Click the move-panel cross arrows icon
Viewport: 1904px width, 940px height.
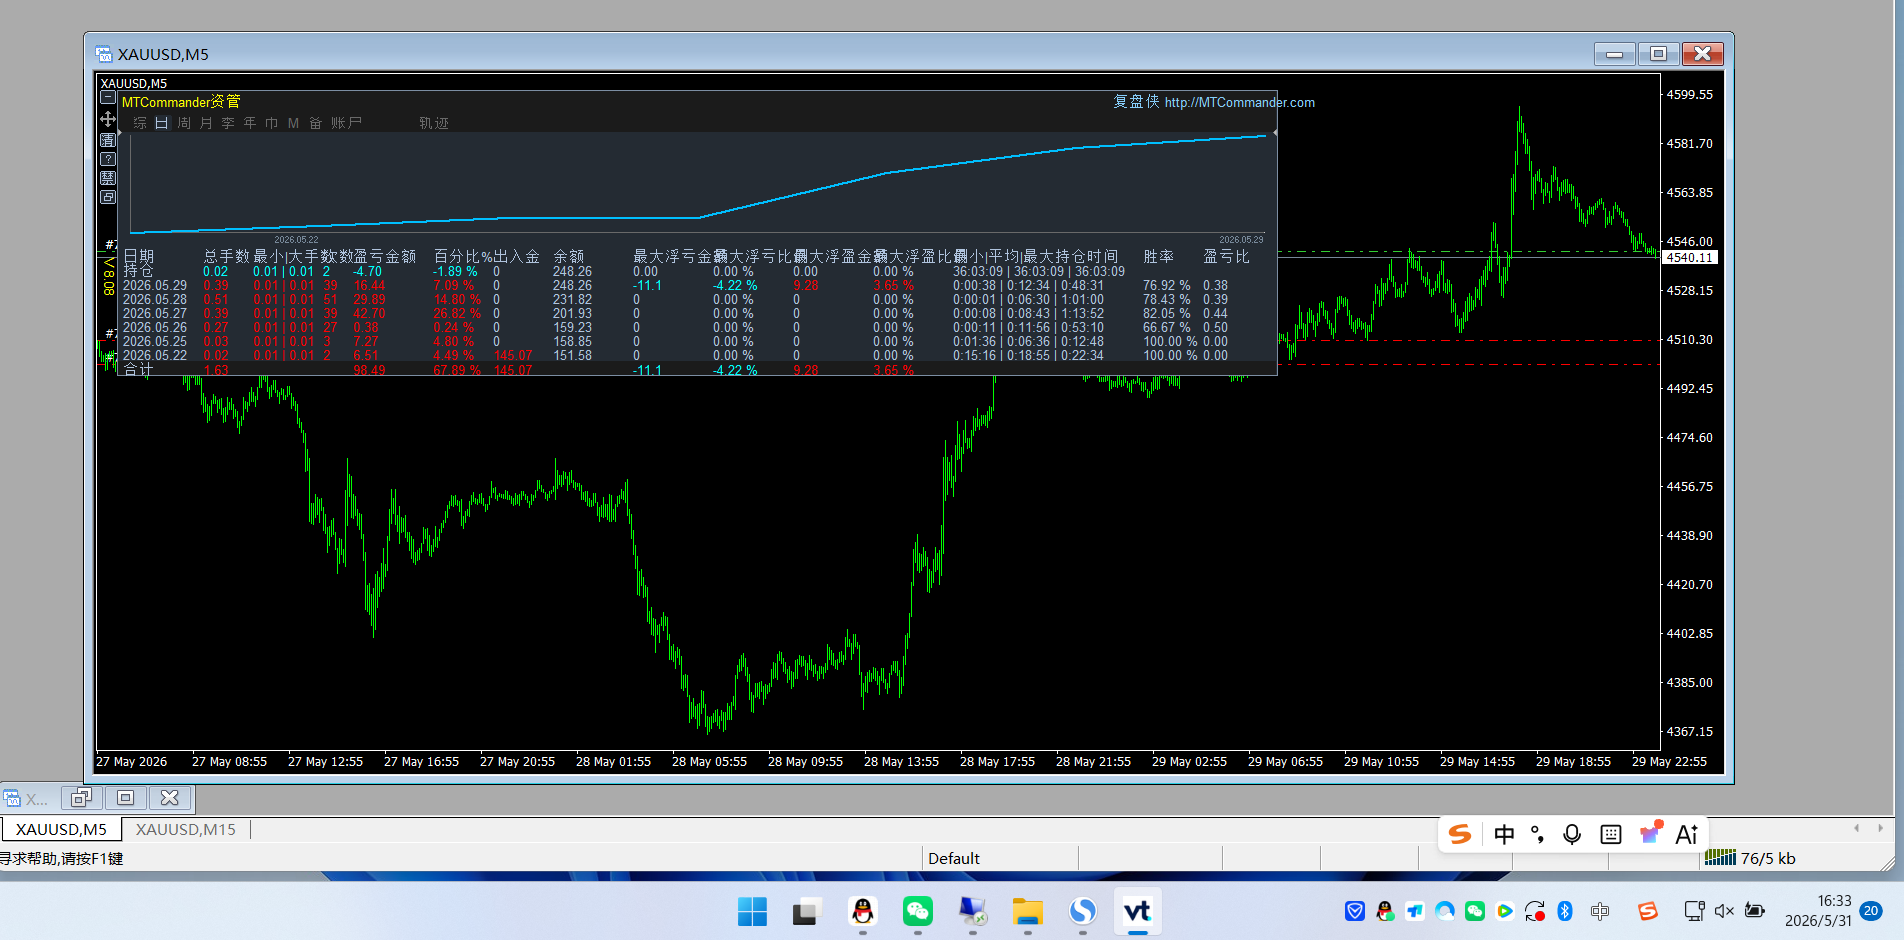click(108, 119)
